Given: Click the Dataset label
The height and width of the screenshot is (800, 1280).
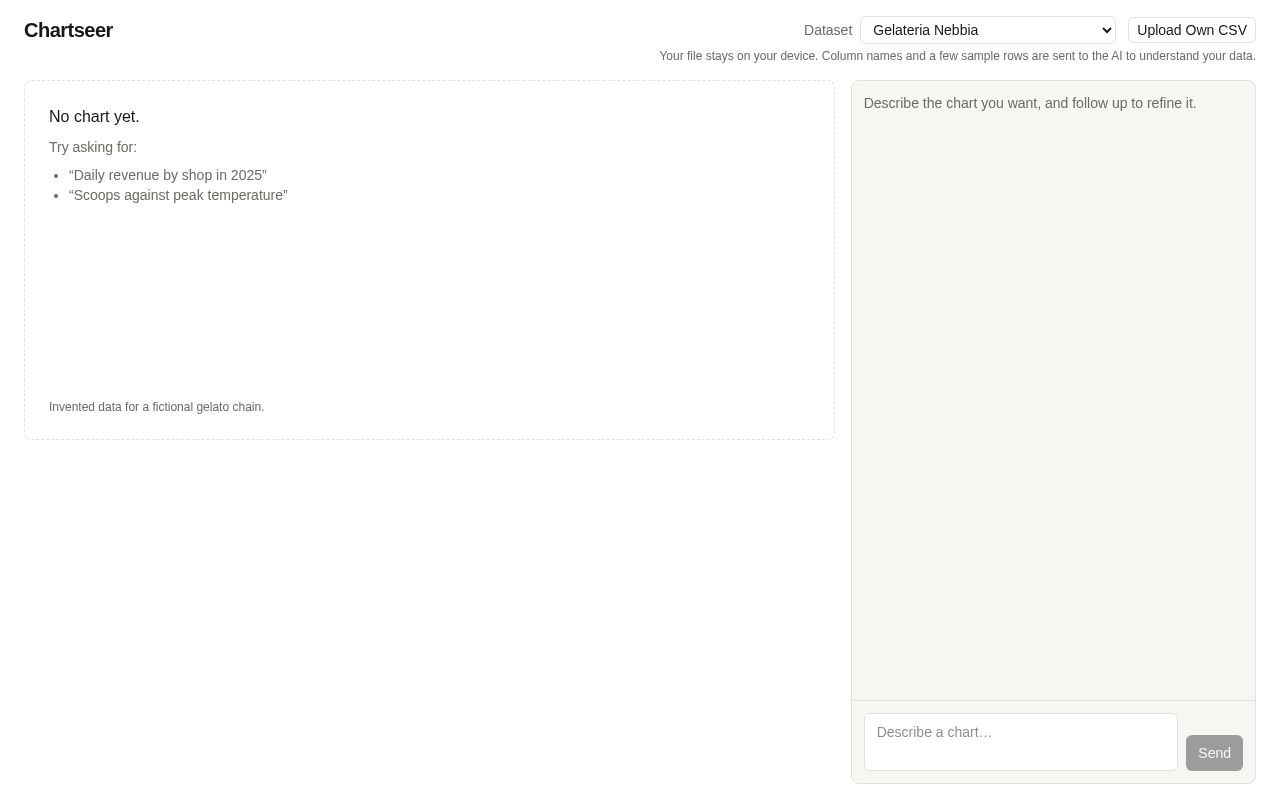Looking at the screenshot, I should [x=828, y=30].
